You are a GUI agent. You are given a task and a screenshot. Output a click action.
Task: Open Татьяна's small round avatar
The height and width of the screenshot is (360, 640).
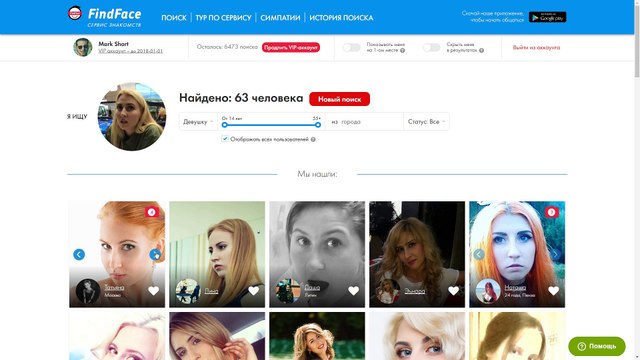click(88, 291)
